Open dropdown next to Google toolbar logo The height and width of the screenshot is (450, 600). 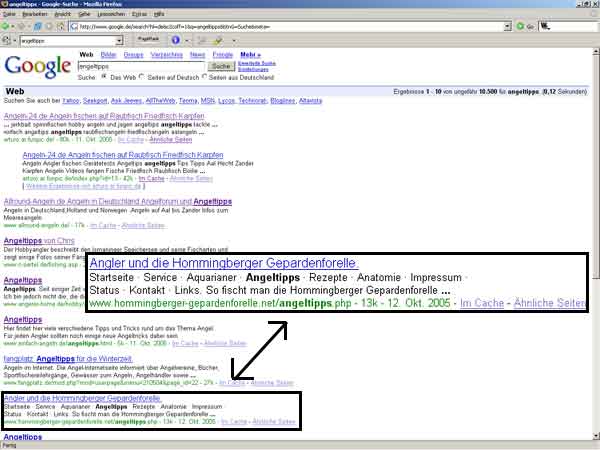(x=15, y=41)
